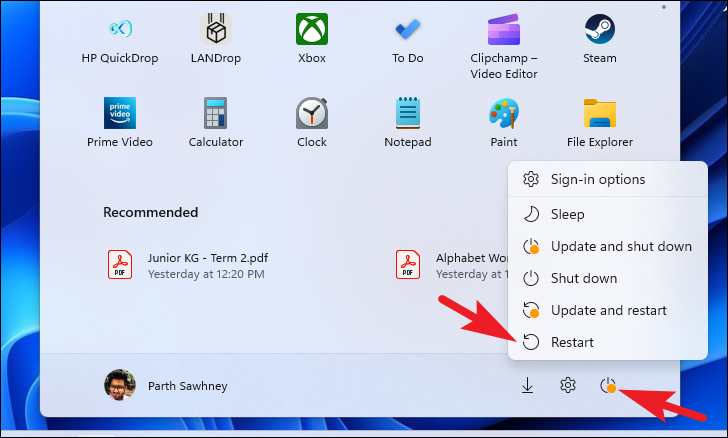Open the Alphabet PDF recommended file
This screenshot has width=728, height=438.
(451, 265)
